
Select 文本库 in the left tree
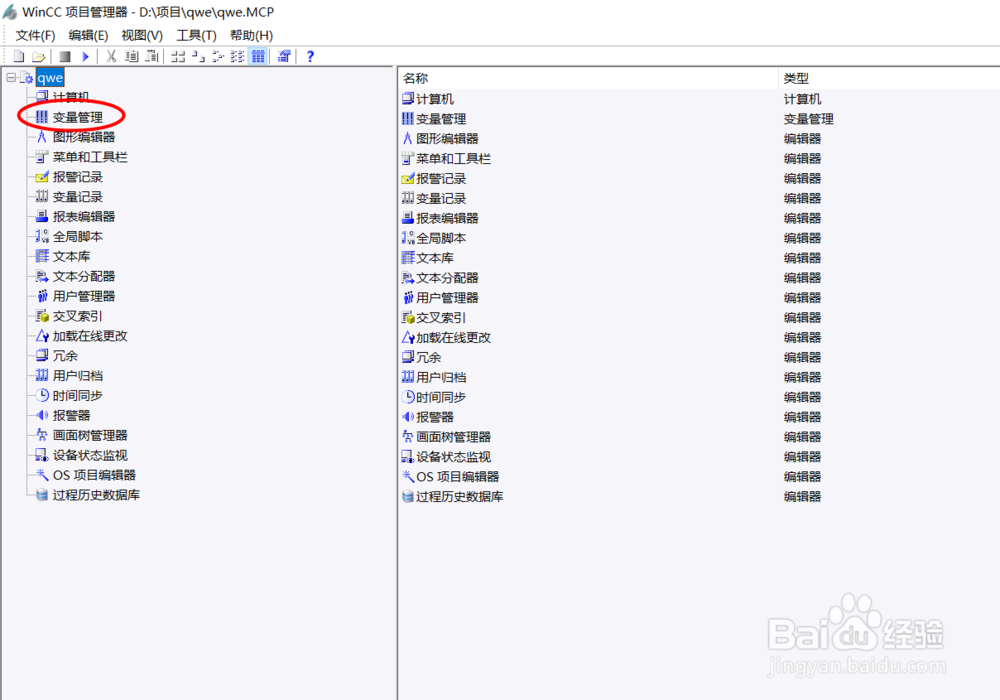coord(71,256)
